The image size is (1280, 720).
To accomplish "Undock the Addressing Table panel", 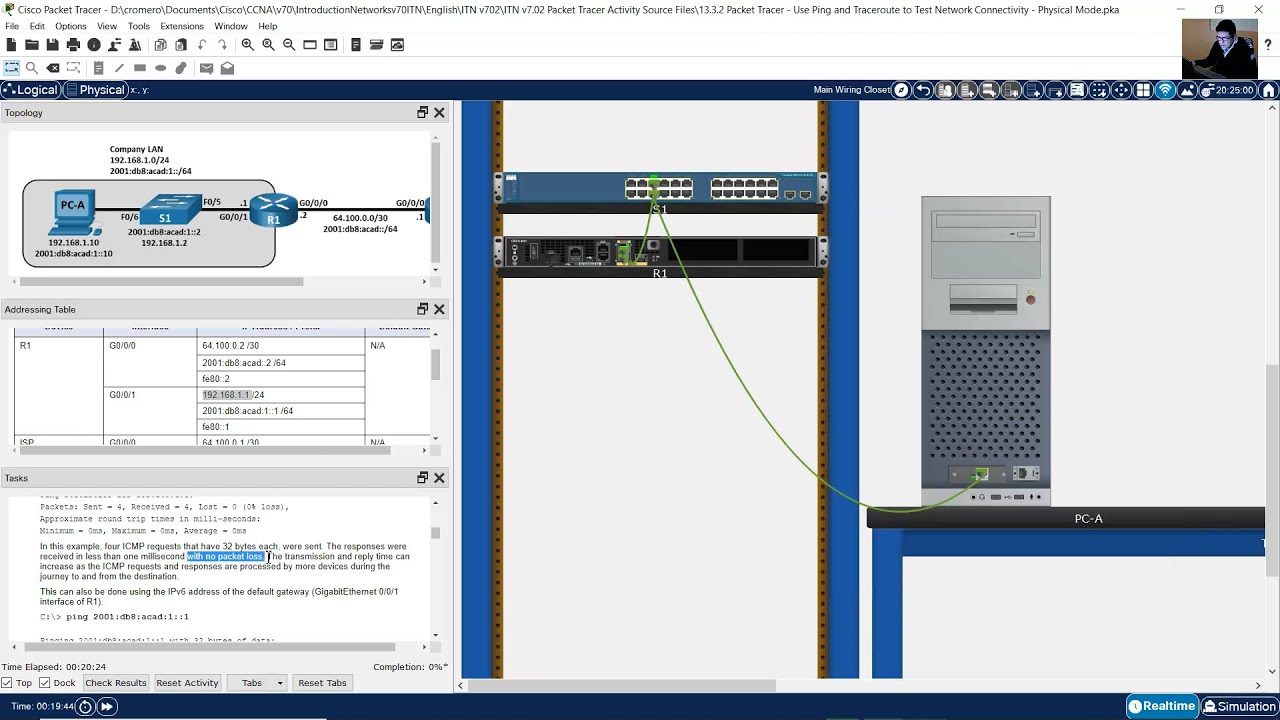I will pyautogui.click(x=422, y=309).
